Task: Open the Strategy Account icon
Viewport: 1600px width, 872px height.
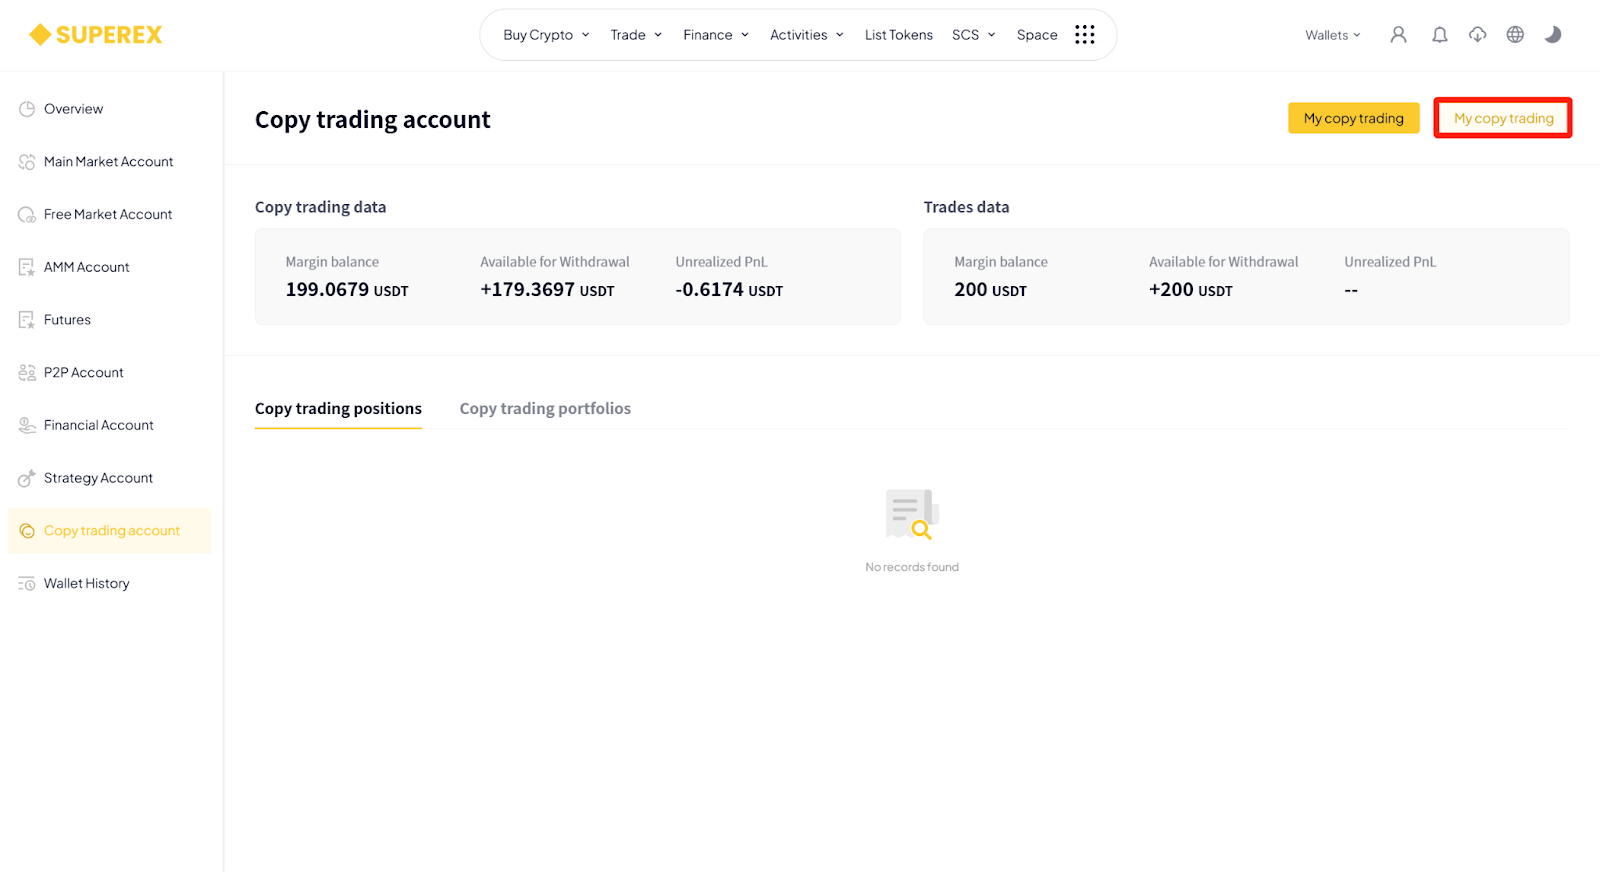Action: (x=27, y=478)
